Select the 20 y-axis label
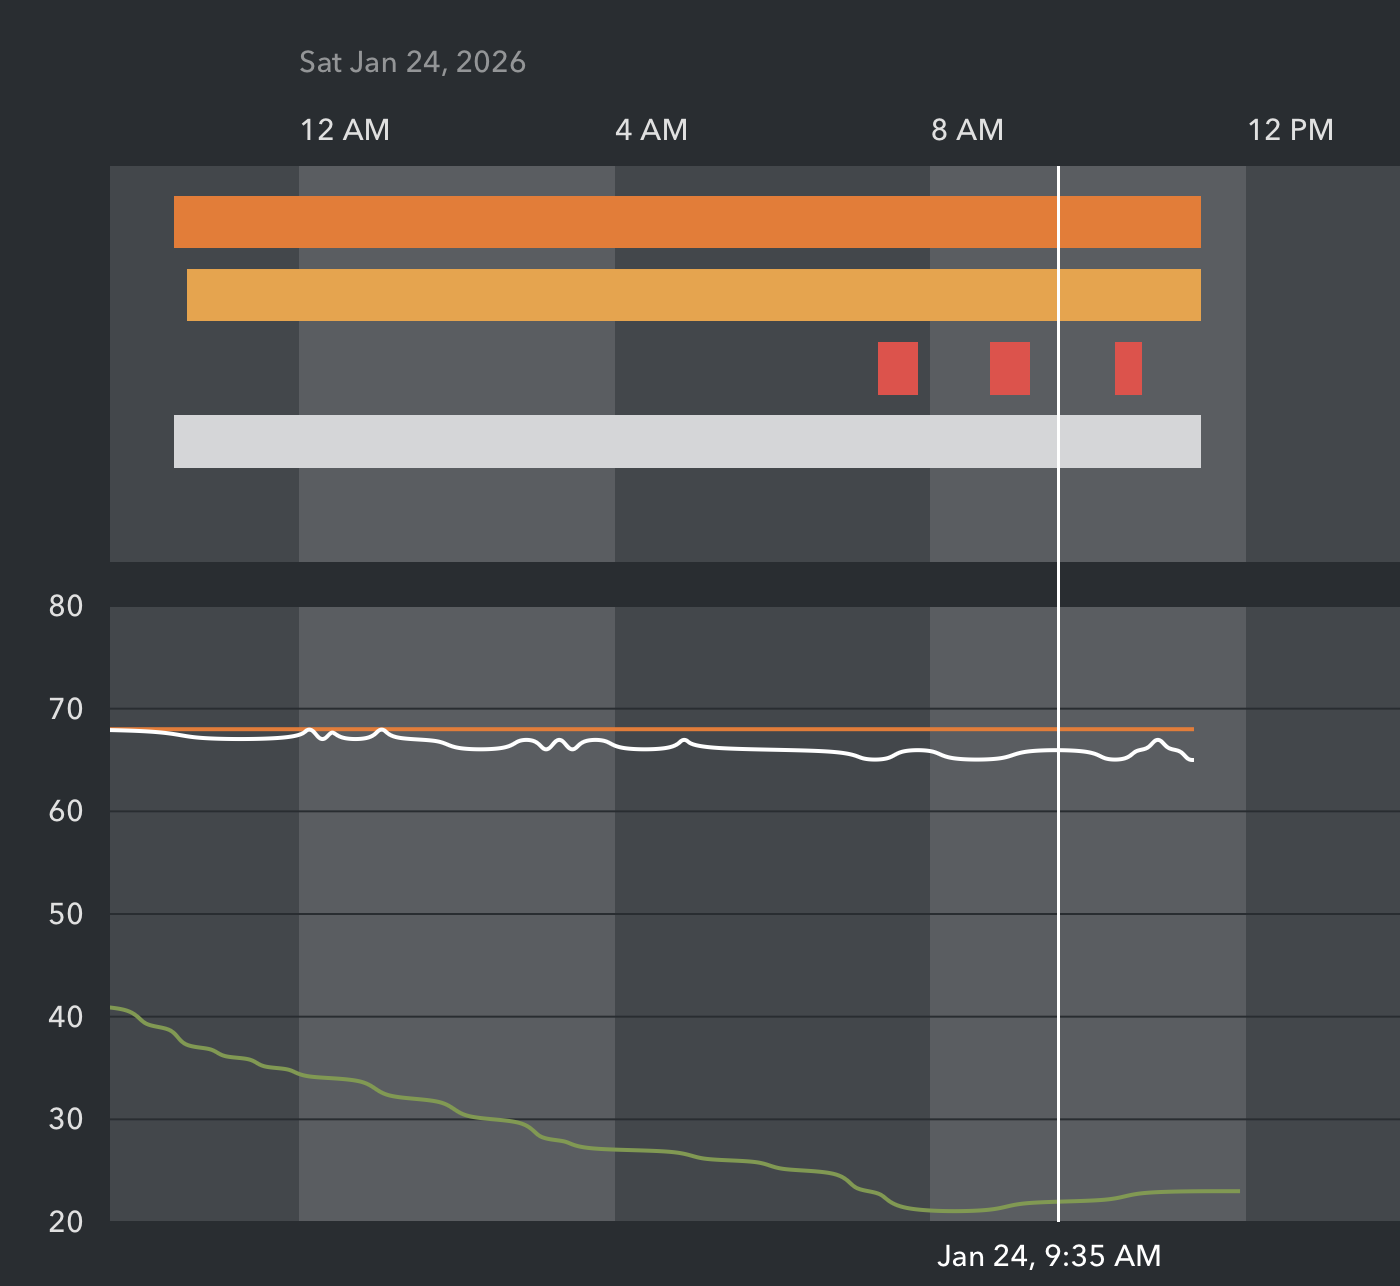The height and width of the screenshot is (1286, 1400). [66, 1221]
